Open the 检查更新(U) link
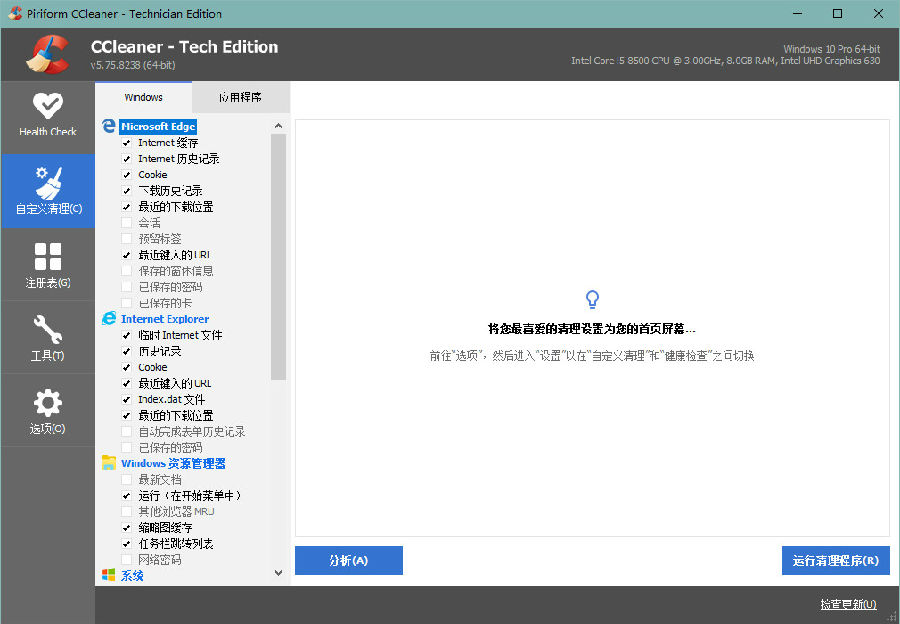This screenshot has width=900, height=624. 848,604
